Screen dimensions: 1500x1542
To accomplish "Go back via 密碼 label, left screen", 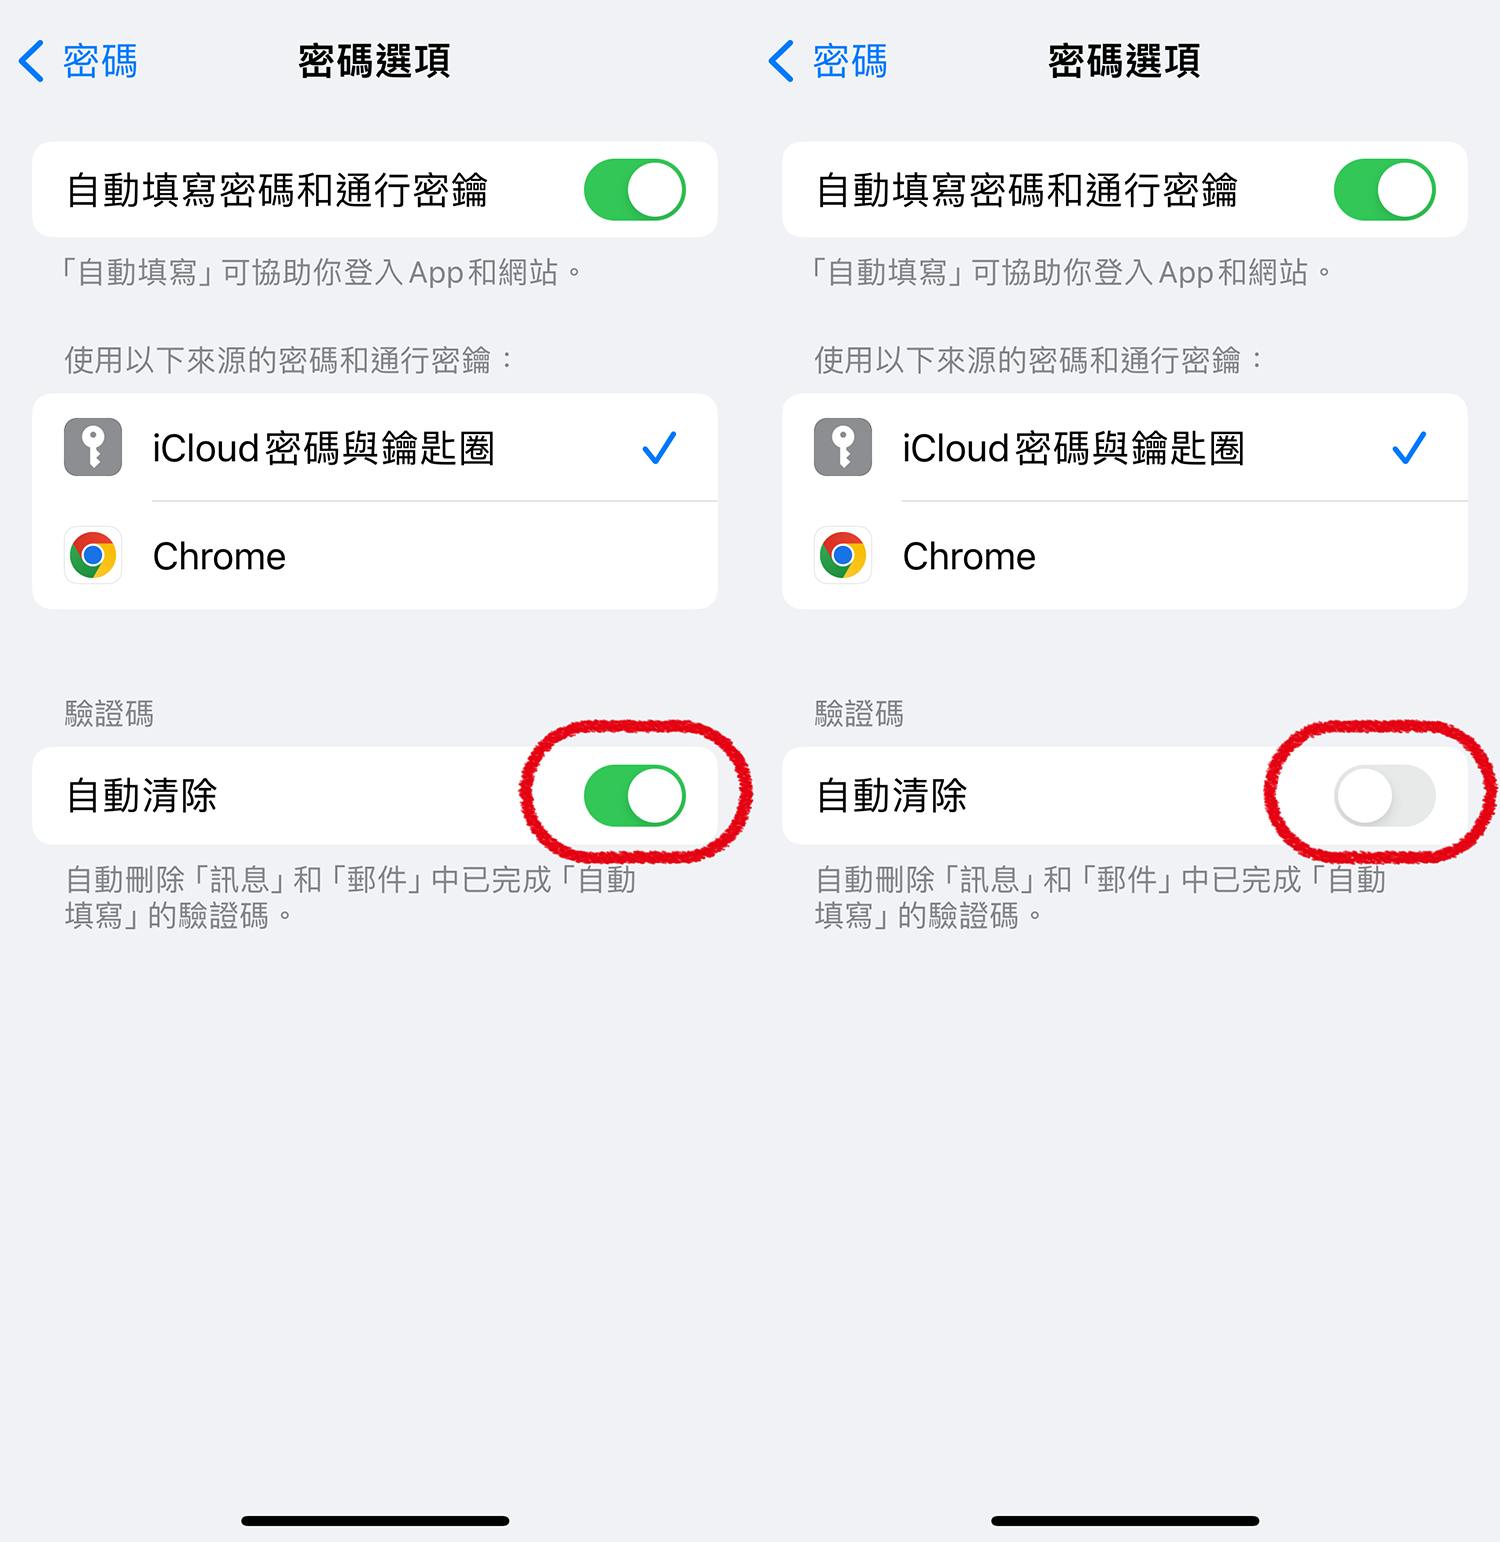I will pos(100,62).
